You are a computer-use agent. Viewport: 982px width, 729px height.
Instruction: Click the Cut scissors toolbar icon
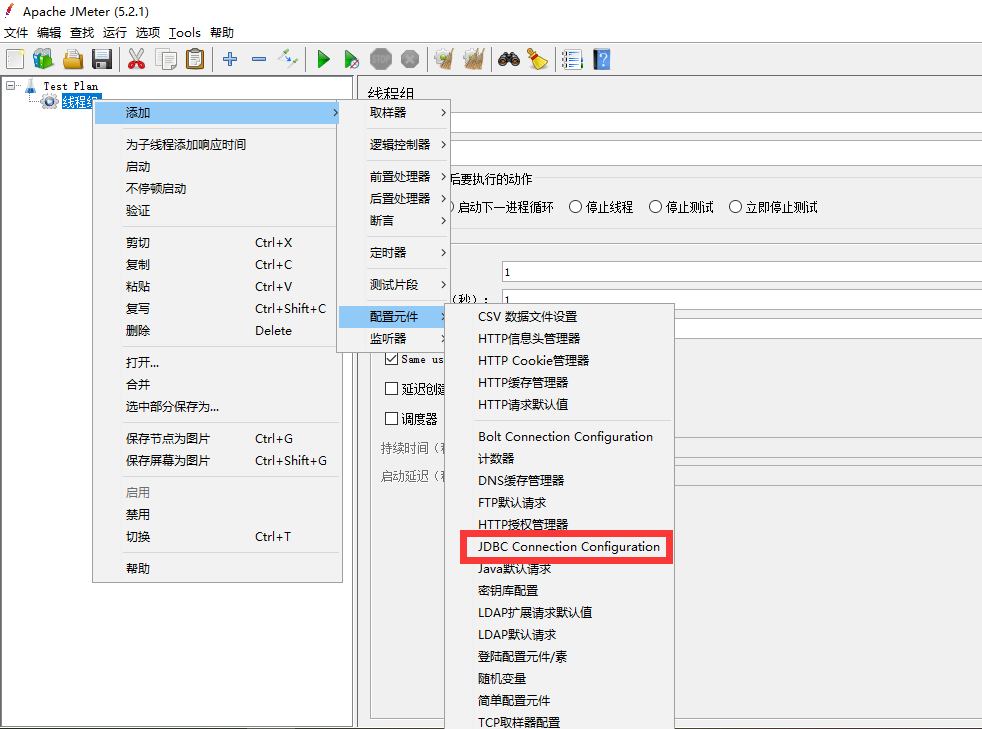[x=137, y=59]
